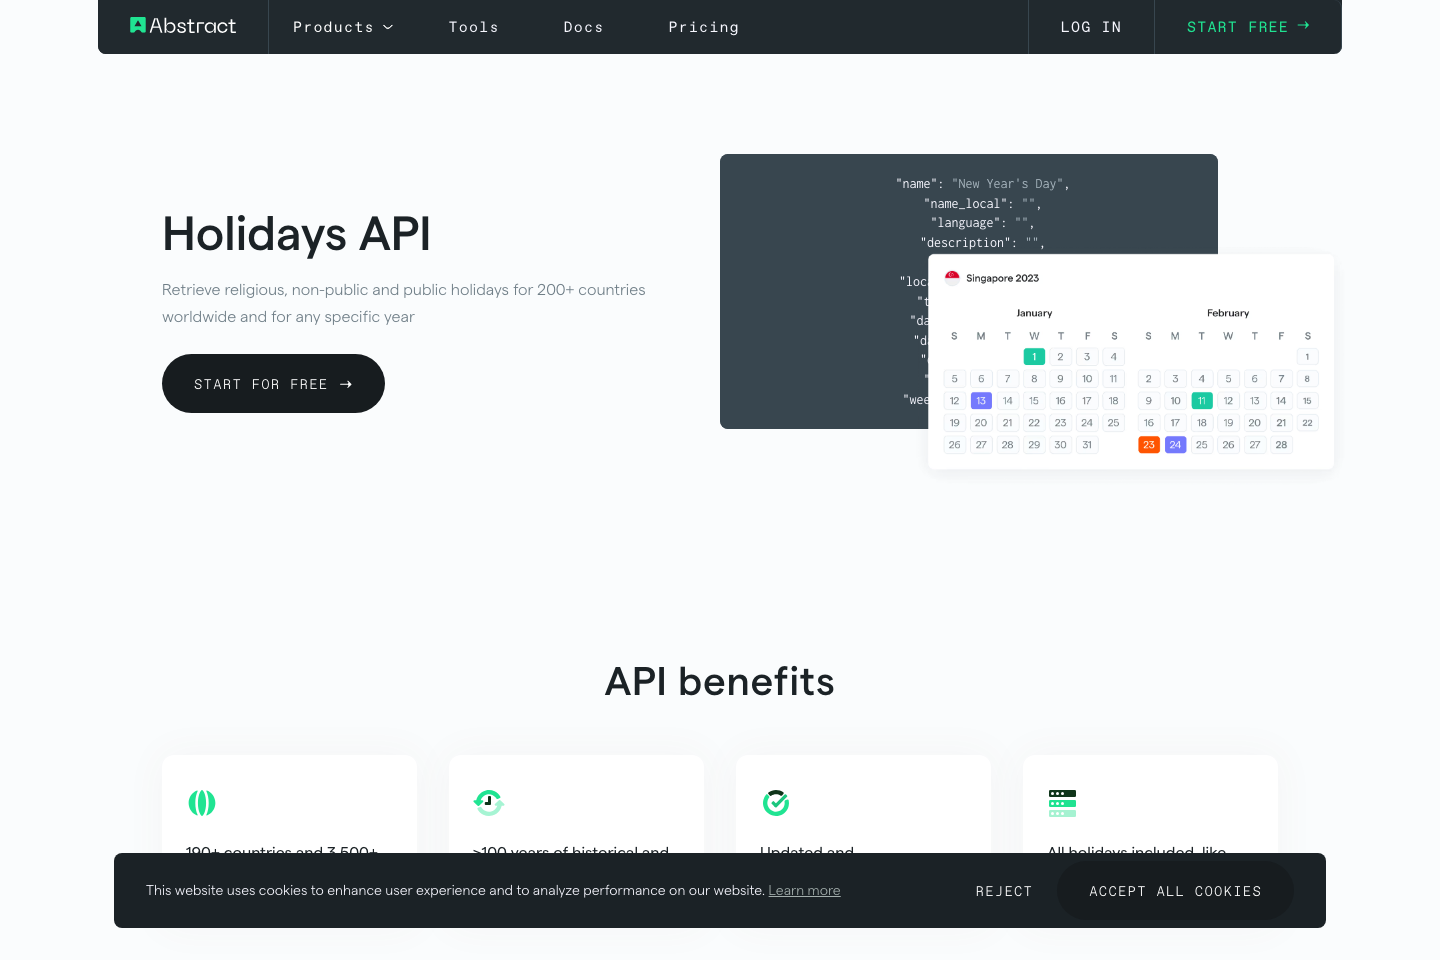Select January 1 on the Singapore calendar
1440x960 pixels.
tap(1034, 356)
